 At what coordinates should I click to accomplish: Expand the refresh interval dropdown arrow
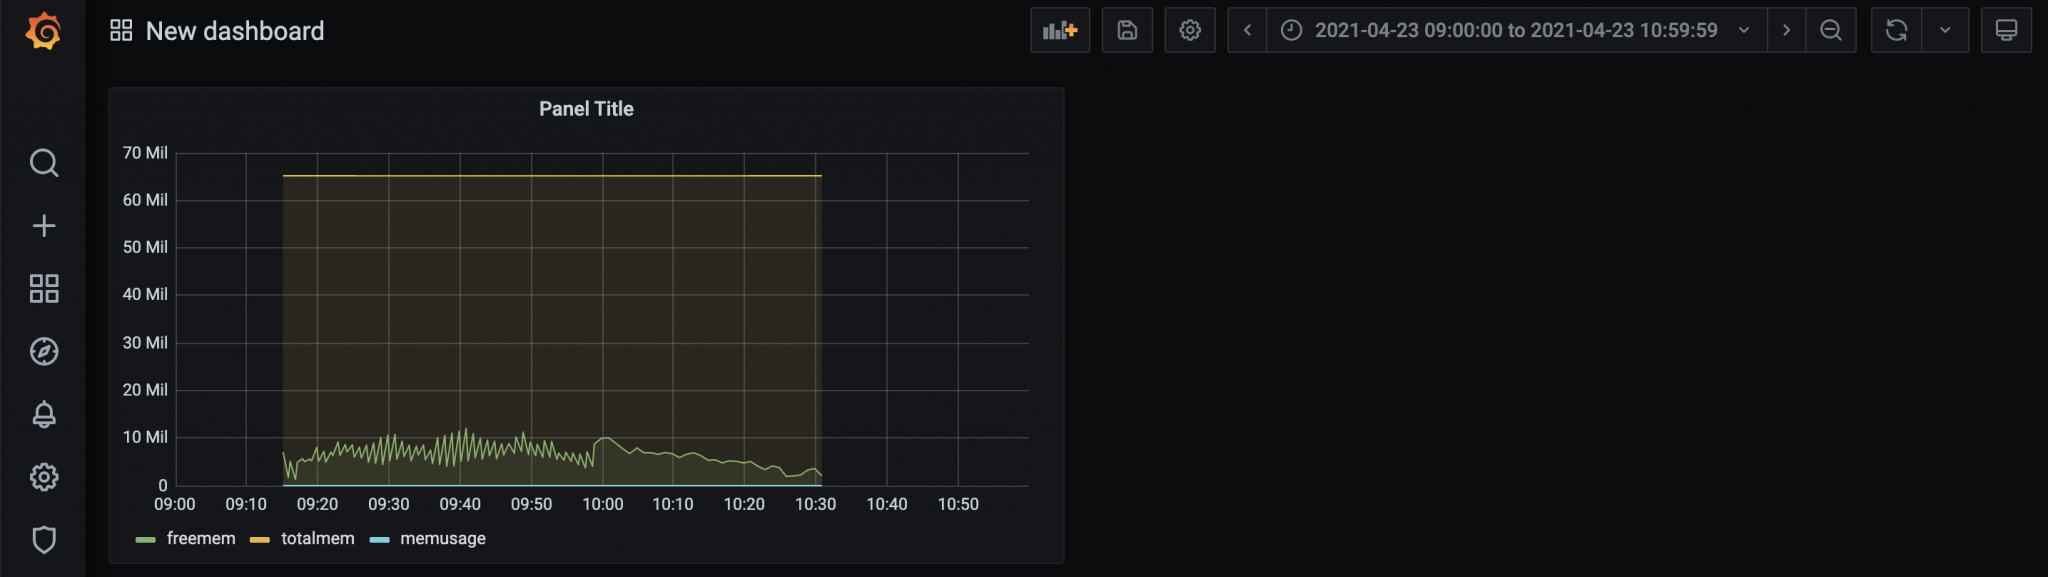pyautogui.click(x=1945, y=30)
